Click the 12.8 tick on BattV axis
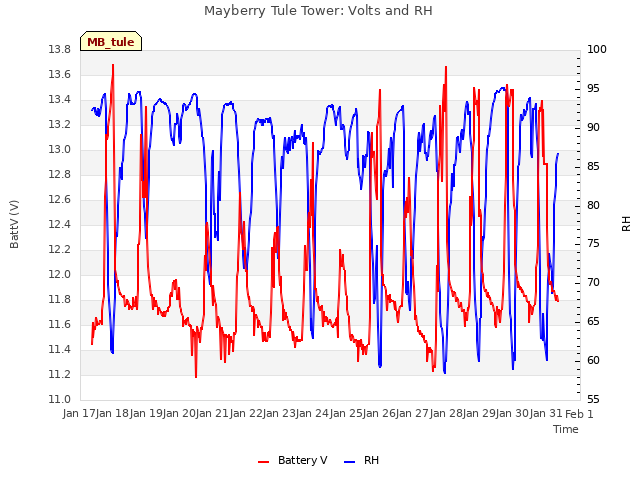This screenshot has width=640, height=480. (60, 175)
